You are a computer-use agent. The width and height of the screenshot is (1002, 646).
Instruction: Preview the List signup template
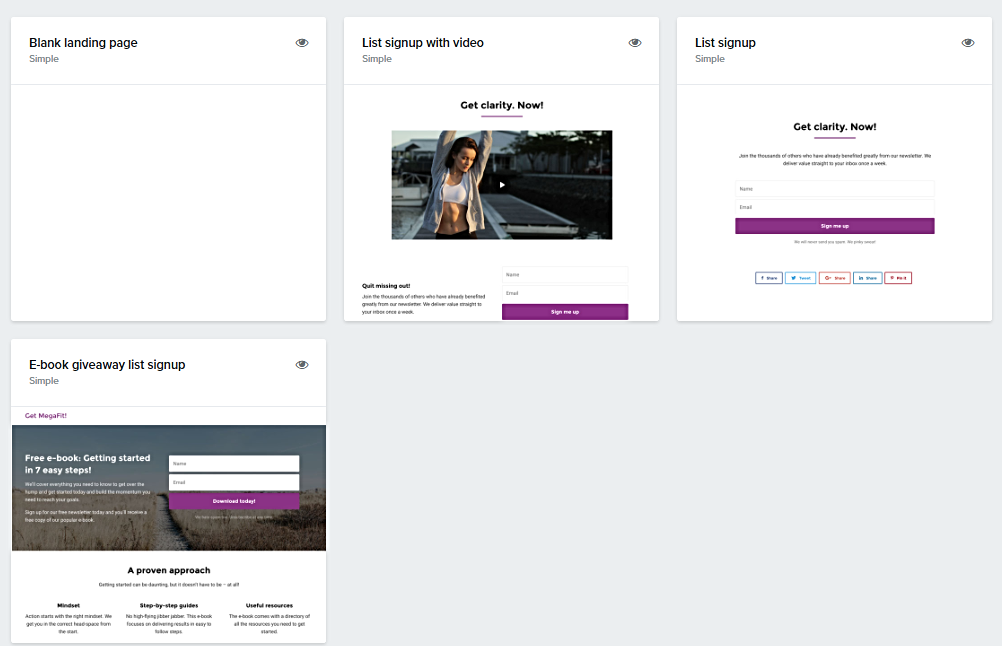click(x=968, y=43)
